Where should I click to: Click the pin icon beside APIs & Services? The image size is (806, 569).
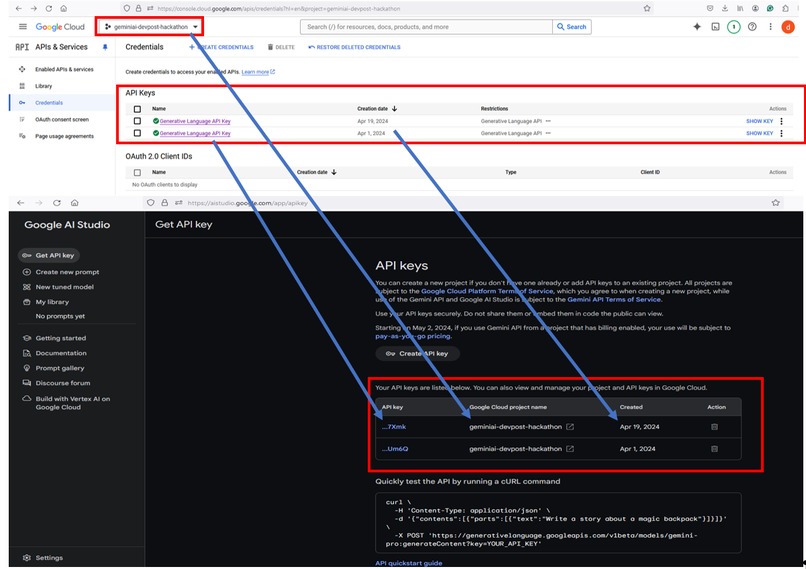click(x=105, y=47)
